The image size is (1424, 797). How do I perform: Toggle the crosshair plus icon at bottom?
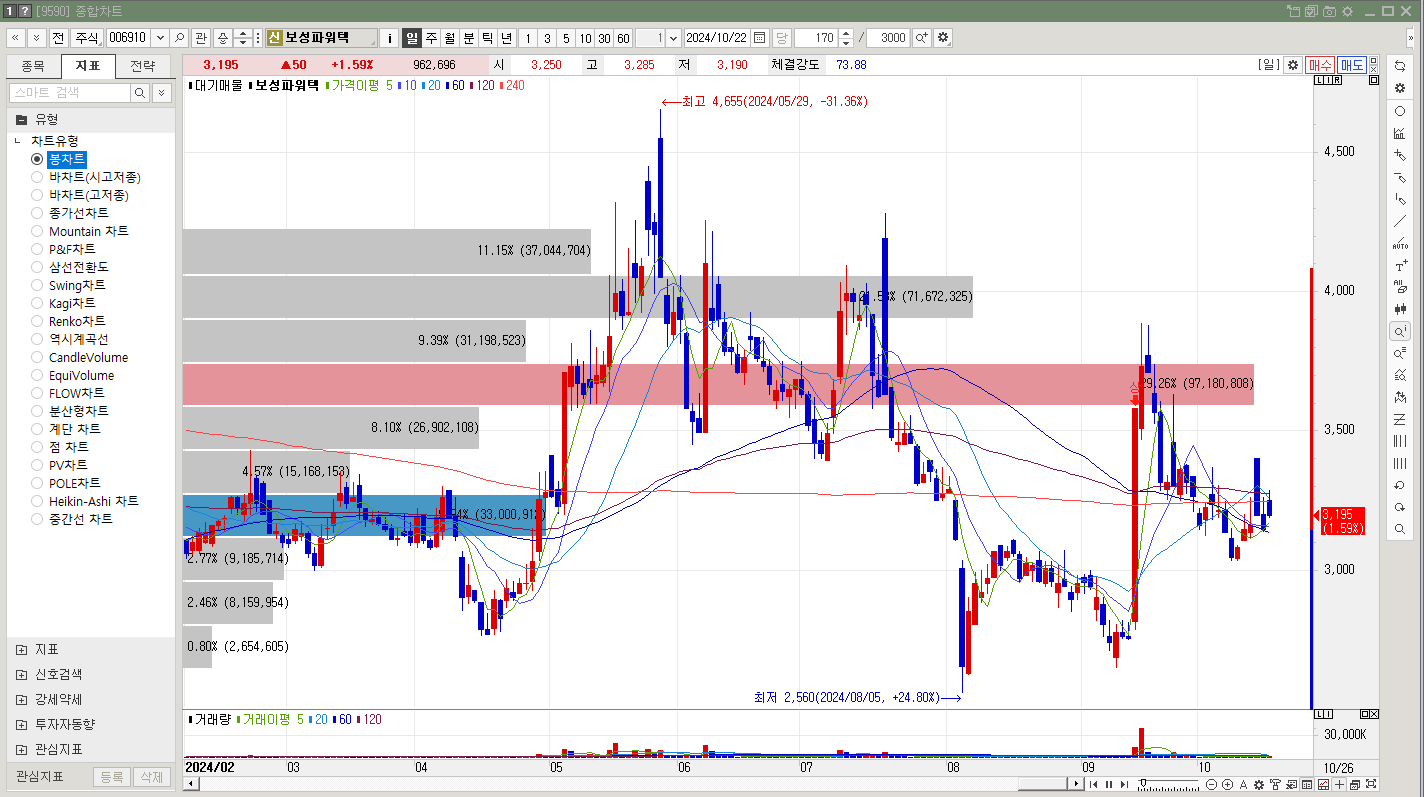point(1339,785)
